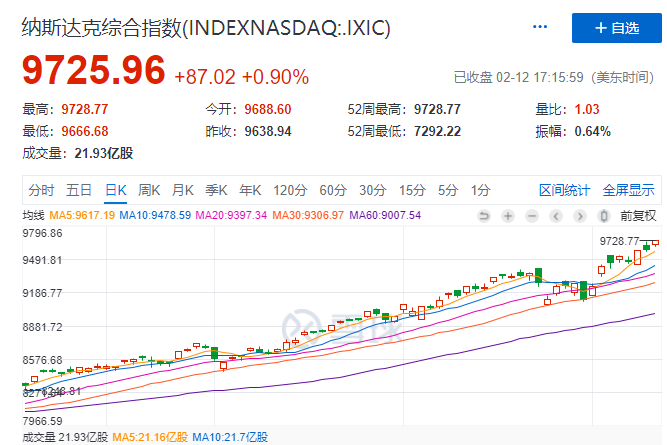Click the chart reset undo arrow icon
This screenshot has width=667, height=445.
pyautogui.click(x=484, y=216)
